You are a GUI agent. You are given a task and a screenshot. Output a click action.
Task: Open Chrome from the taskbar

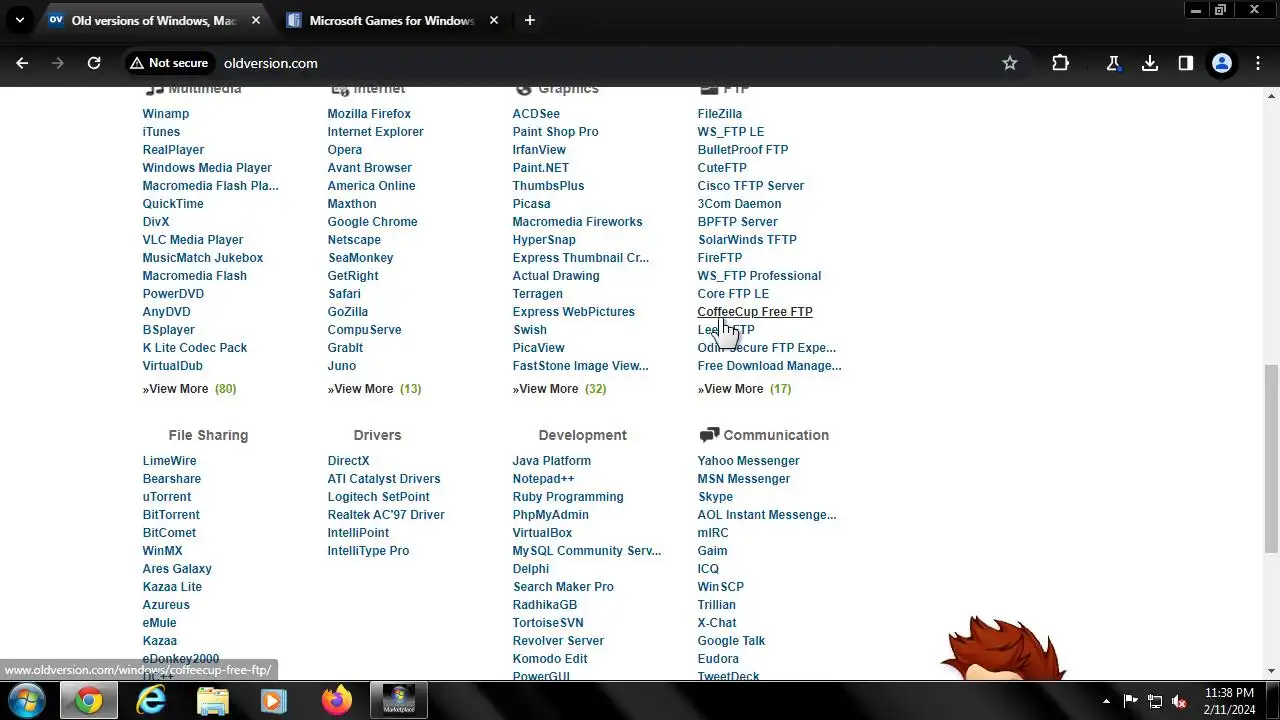(89, 701)
